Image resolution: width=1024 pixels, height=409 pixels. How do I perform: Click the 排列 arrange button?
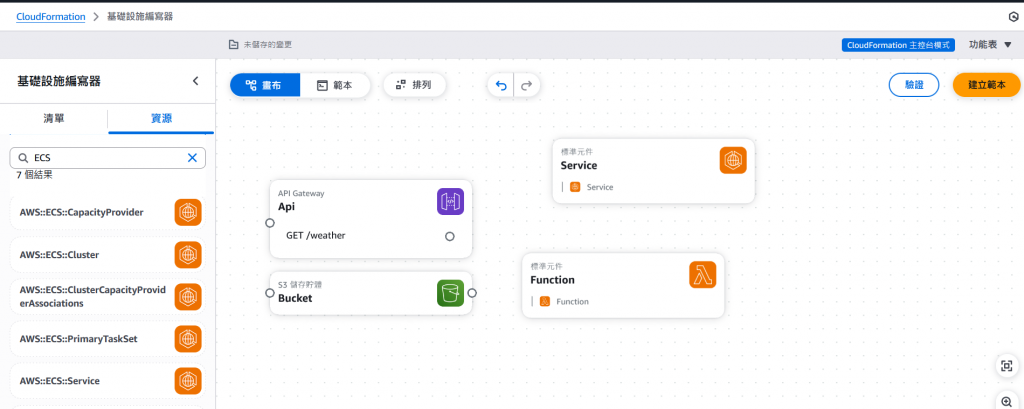(414, 85)
